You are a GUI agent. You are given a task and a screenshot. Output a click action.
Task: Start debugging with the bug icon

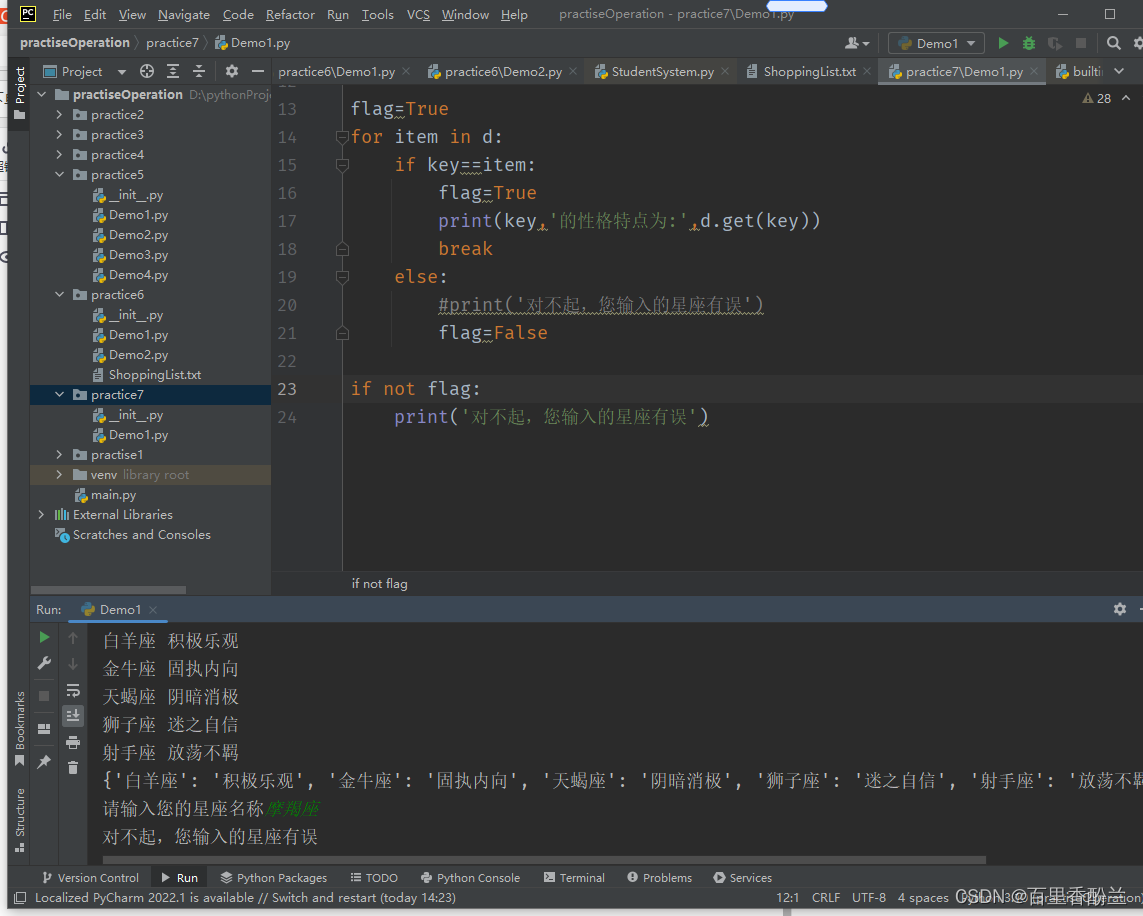(1029, 44)
